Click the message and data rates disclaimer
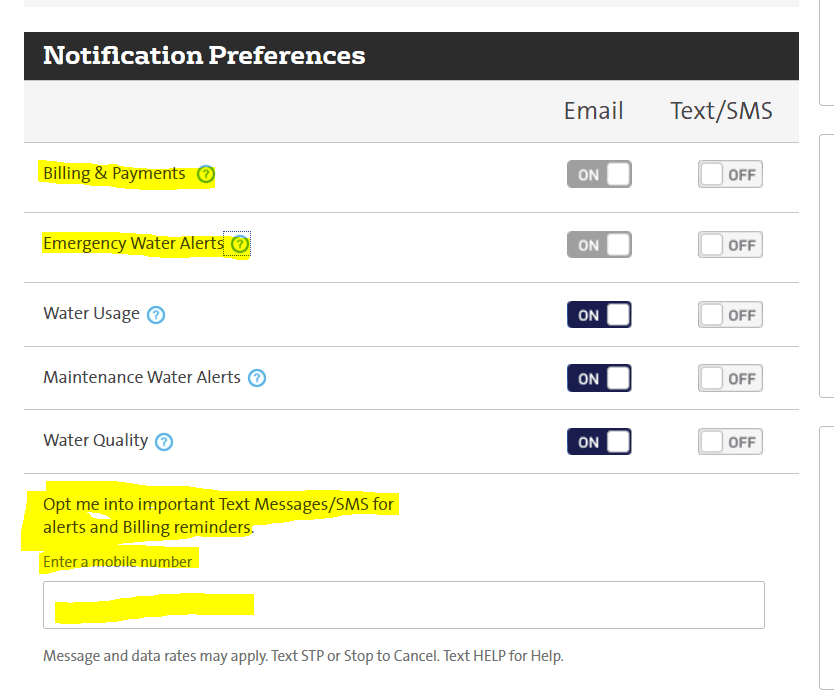 click(303, 654)
